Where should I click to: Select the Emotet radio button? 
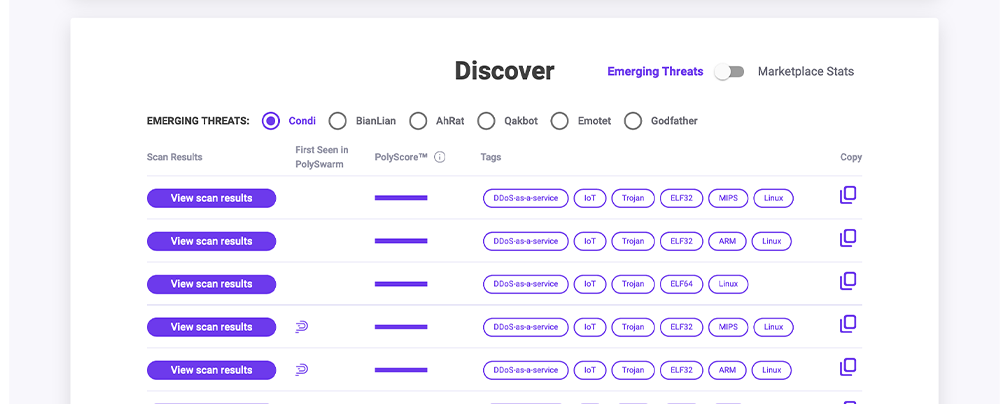(559, 121)
